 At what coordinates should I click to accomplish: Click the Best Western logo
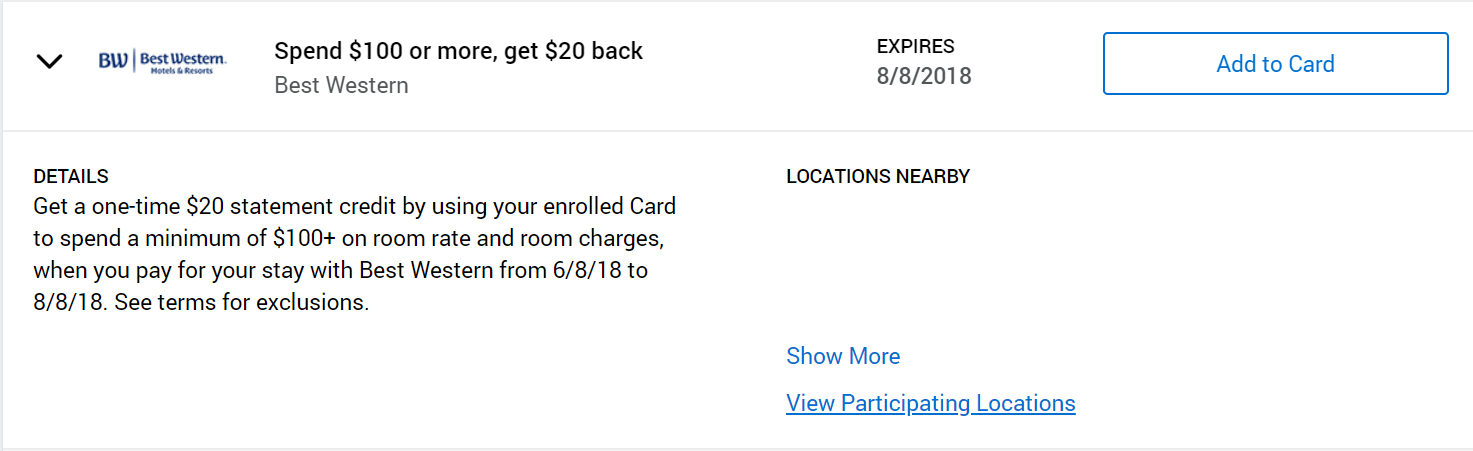[x=163, y=62]
